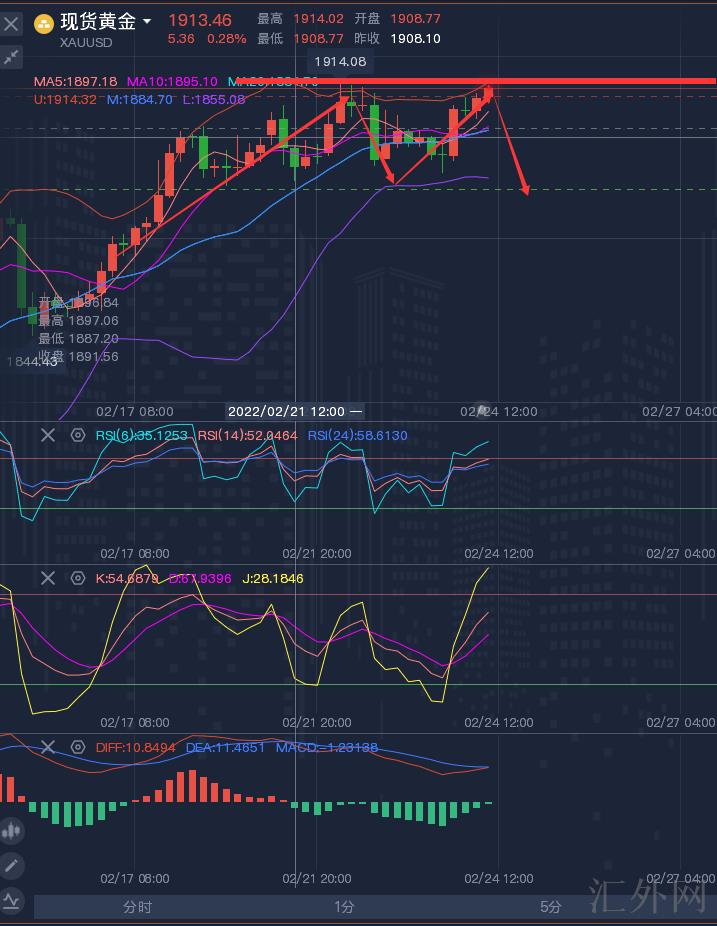Select the candlestick chart type icon
The image size is (717, 926).
pyautogui.click(x=11, y=829)
